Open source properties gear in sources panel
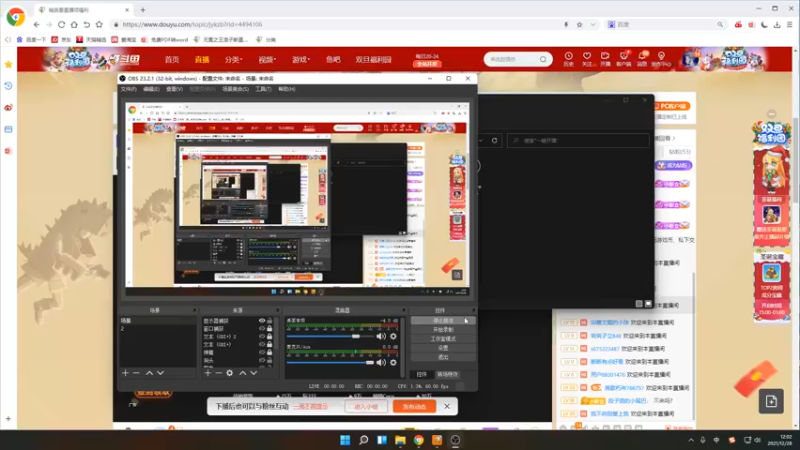 pyautogui.click(x=230, y=373)
